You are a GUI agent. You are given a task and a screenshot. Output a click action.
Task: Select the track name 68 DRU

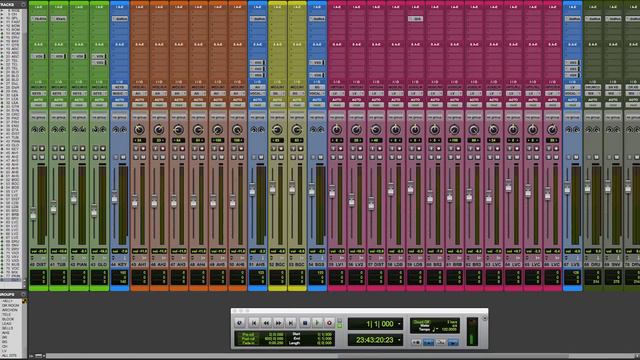click(593, 265)
